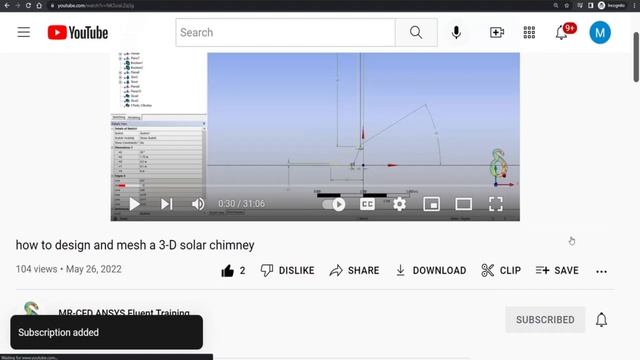Start voice search with microphone icon
Viewport: 640px width, 360px height.
(x=456, y=32)
